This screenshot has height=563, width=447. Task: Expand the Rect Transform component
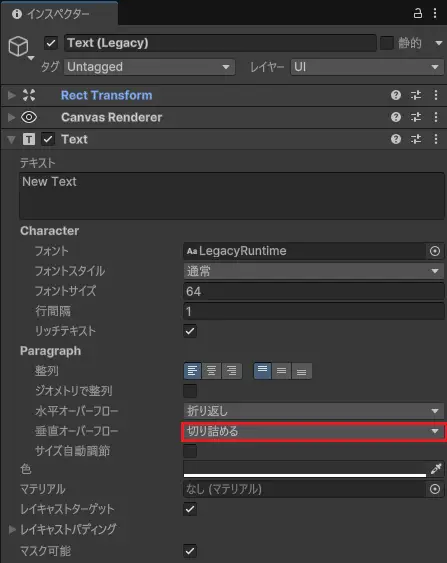pyautogui.click(x=12, y=95)
